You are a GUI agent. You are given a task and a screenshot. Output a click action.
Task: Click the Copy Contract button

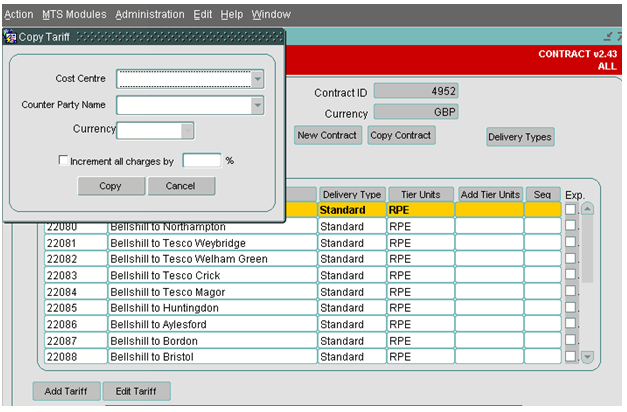point(401,135)
